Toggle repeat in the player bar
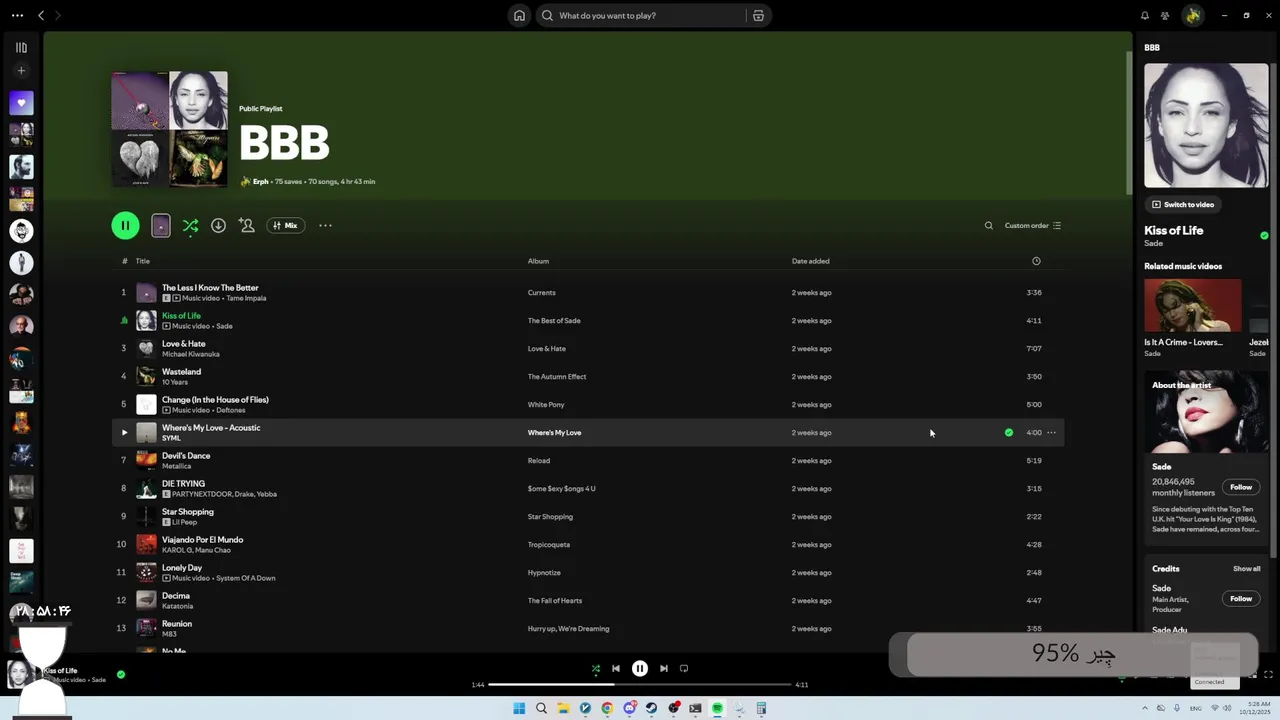 click(x=684, y=668)
